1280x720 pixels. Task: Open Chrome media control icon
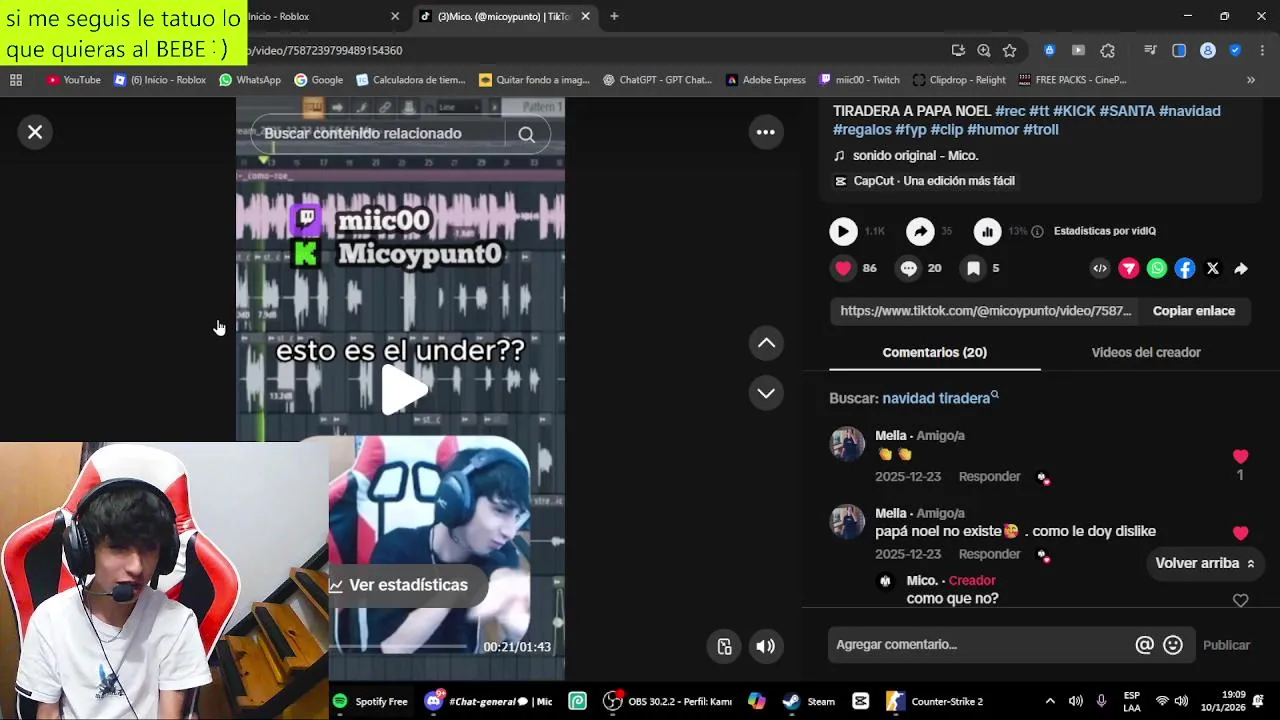pyautogui.click(x=1150, y=50)
